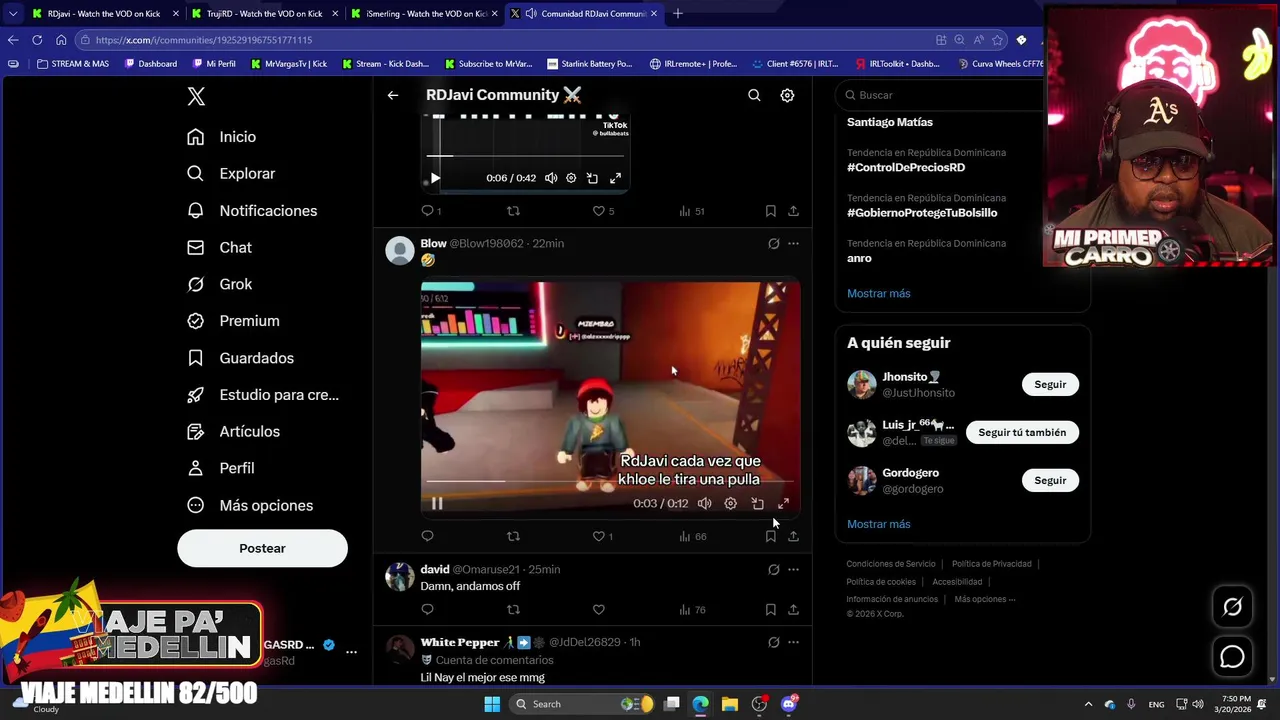This screenshot has height=720, width=1280.
Task: Toggle picture-in-picture on Blow's video
Action: point(757,503)
